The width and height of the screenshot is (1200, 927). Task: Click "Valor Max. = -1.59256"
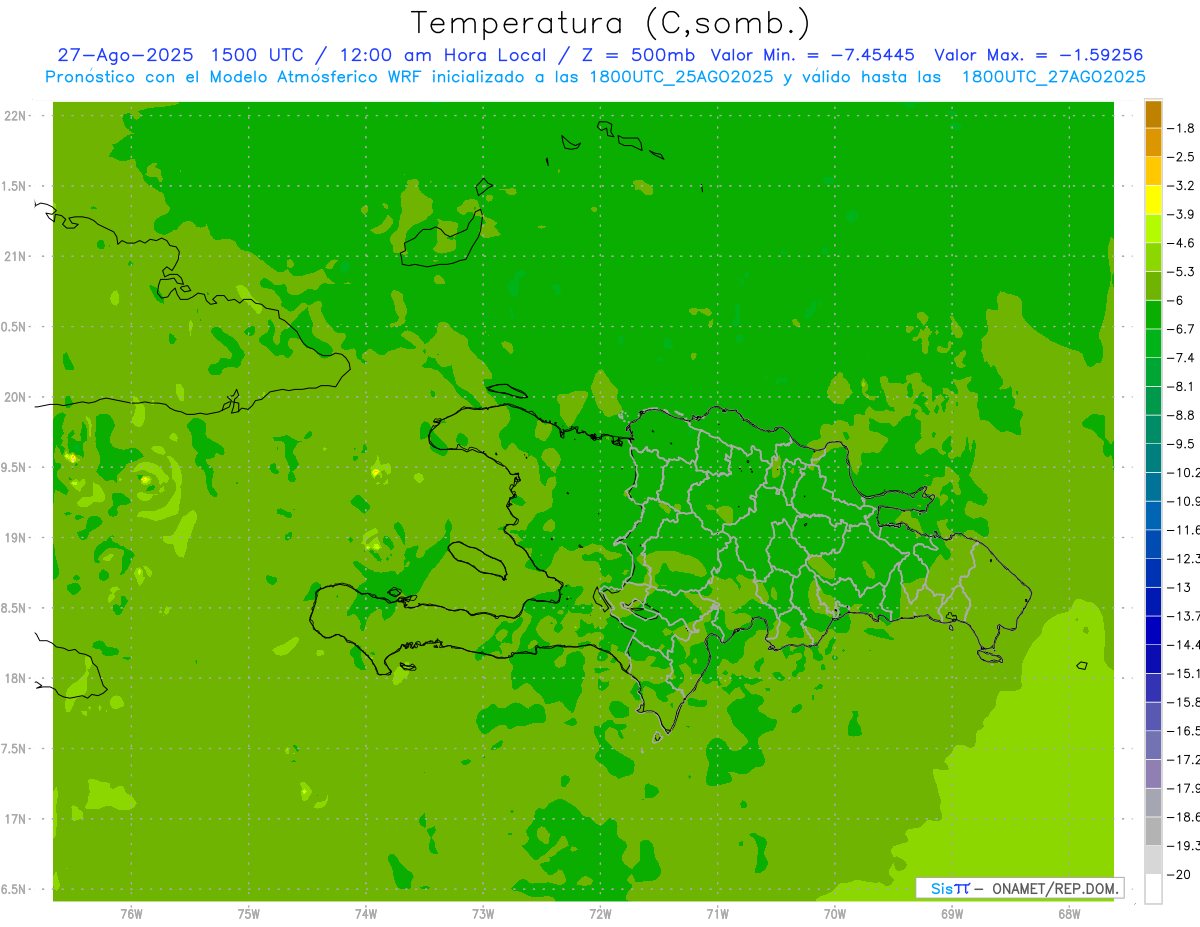pos(1038,55)
